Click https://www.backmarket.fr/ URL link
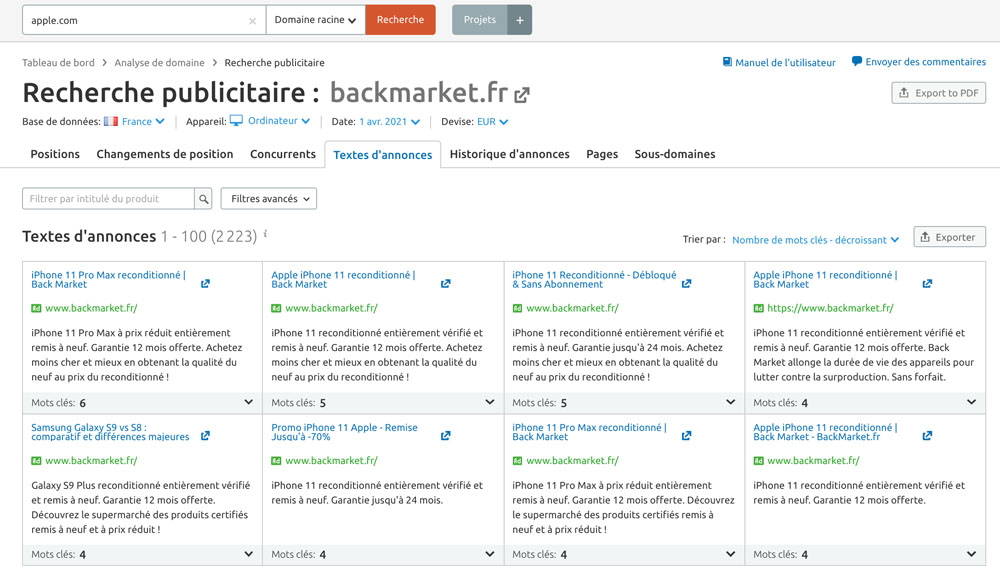1000x566 pixels. point(830,308)
